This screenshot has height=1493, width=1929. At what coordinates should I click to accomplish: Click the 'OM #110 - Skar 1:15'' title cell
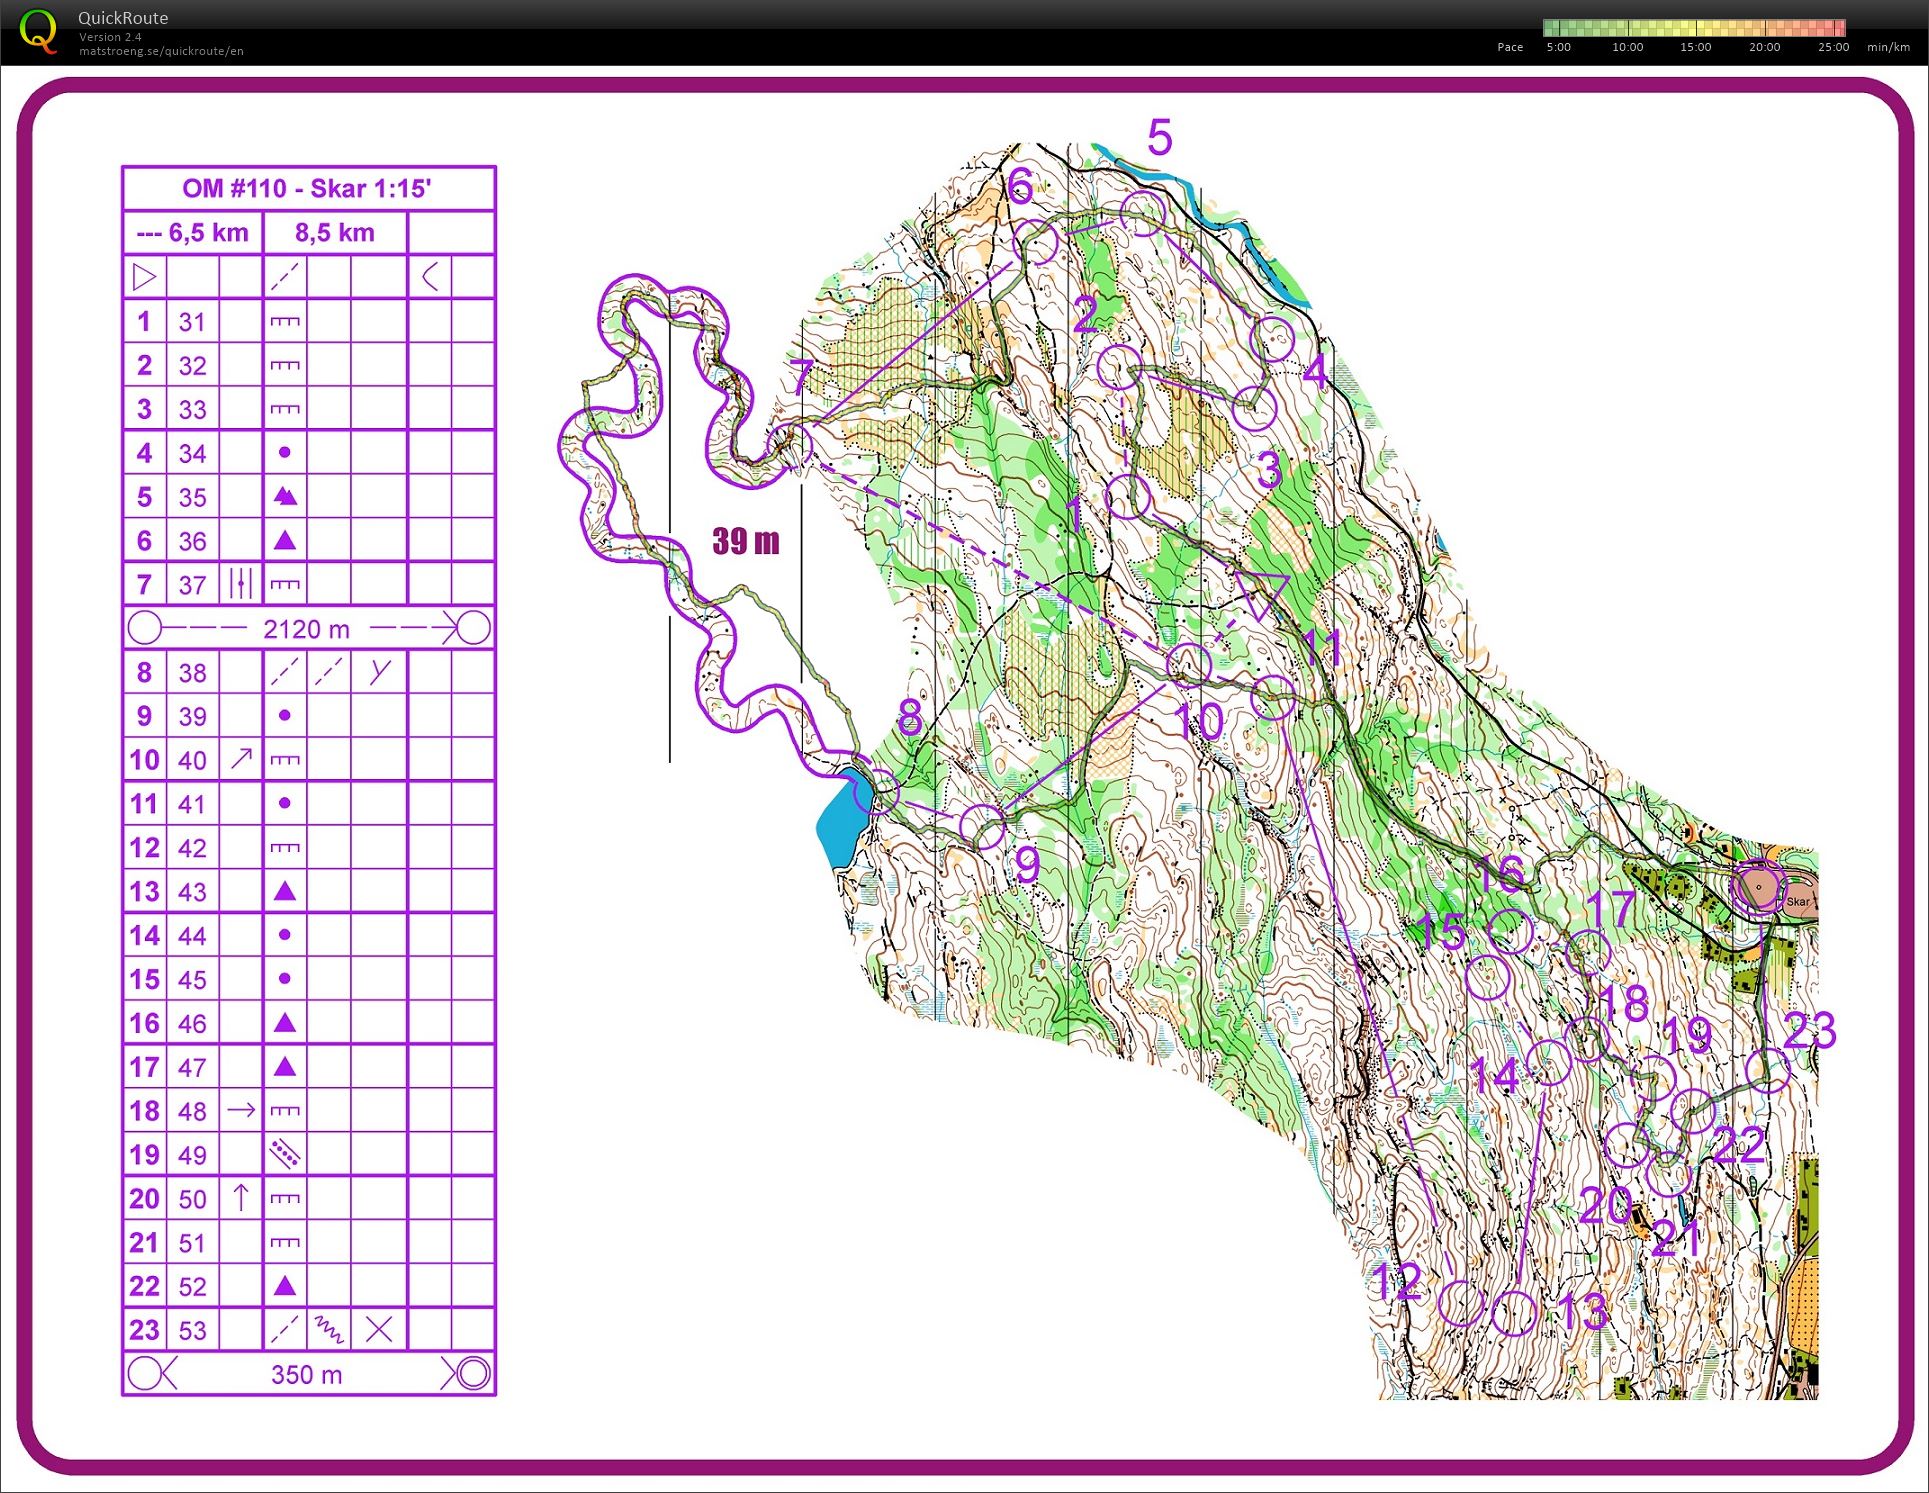click(308, 188)
